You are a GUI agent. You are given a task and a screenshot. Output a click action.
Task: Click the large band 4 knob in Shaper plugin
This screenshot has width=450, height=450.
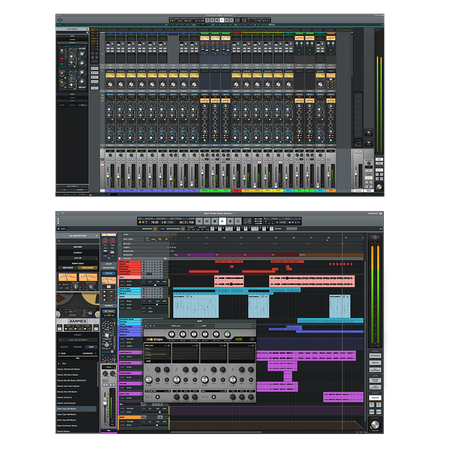click(233, 379)
